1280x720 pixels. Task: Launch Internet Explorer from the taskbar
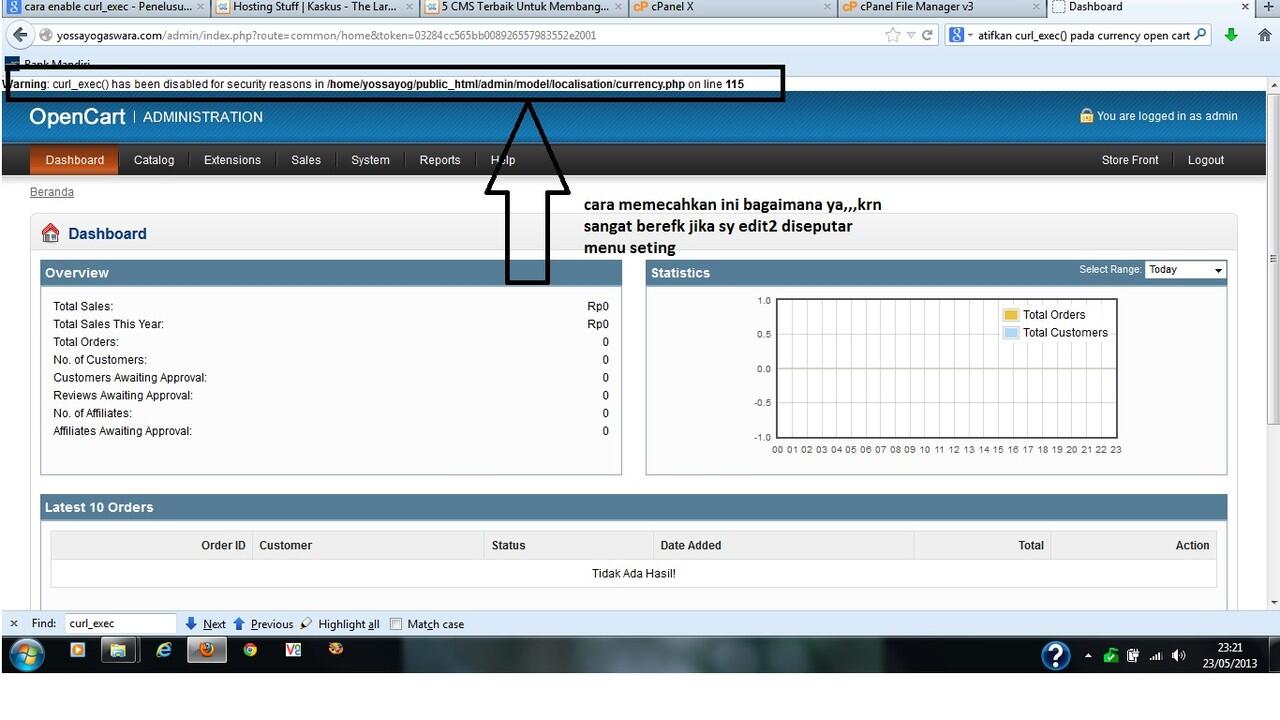(164, 650)
